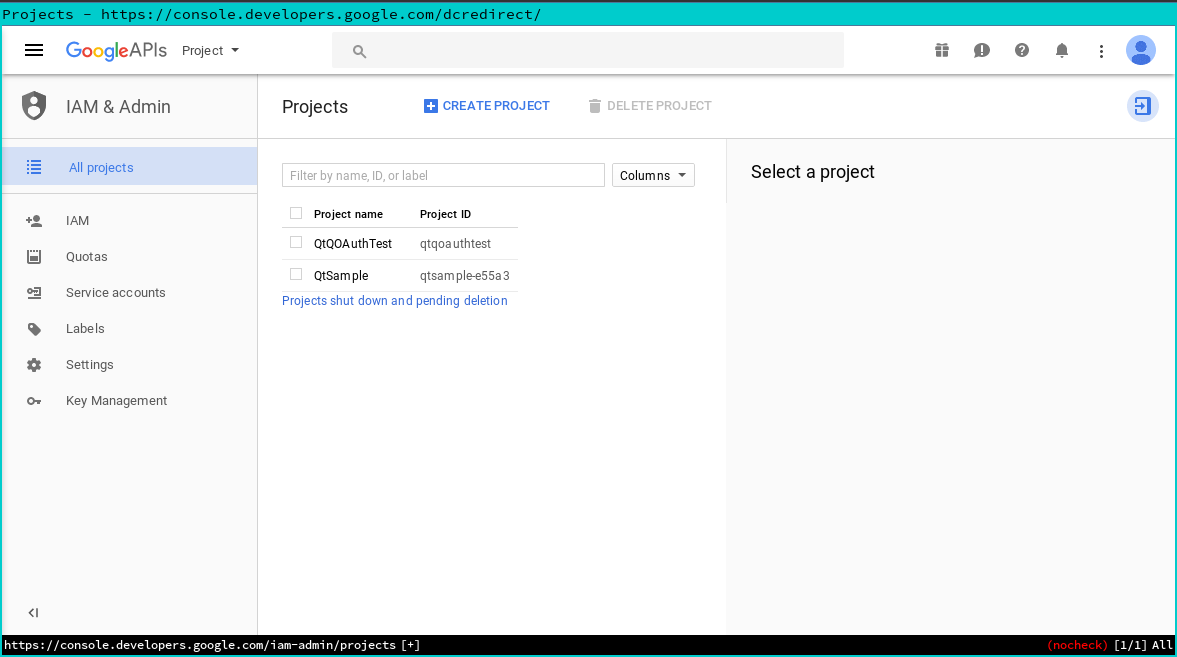Select all projects with the header checkbox
Screen dimensions: 1177x657
pyautogui.click(x=295, y=213)
